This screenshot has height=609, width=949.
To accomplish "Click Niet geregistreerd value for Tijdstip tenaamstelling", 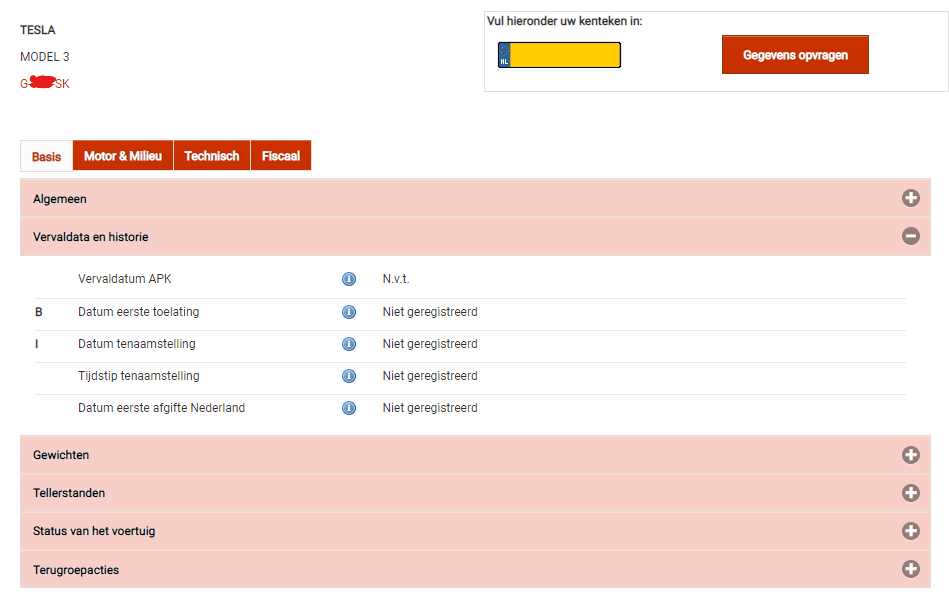I will pyautogui.click(x=430, y=376).
